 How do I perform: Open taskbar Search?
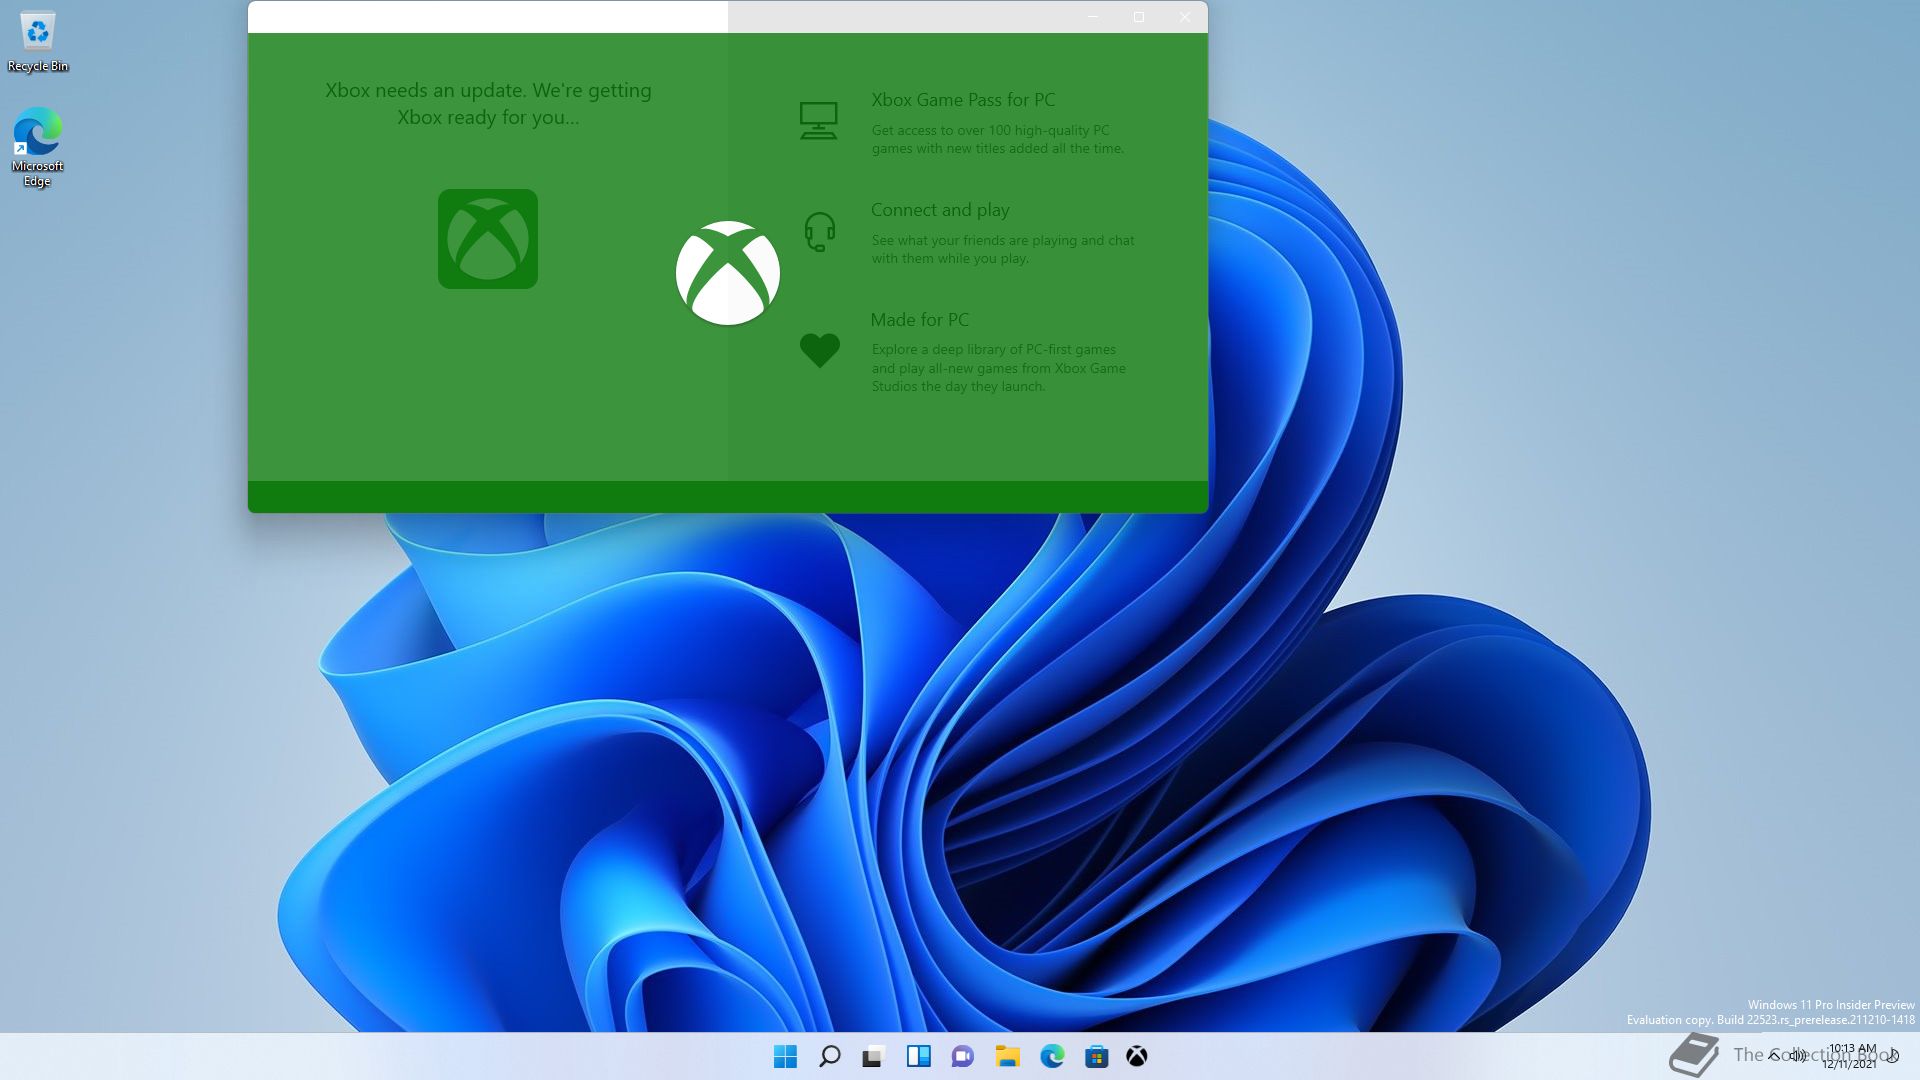click(829, 1056)
